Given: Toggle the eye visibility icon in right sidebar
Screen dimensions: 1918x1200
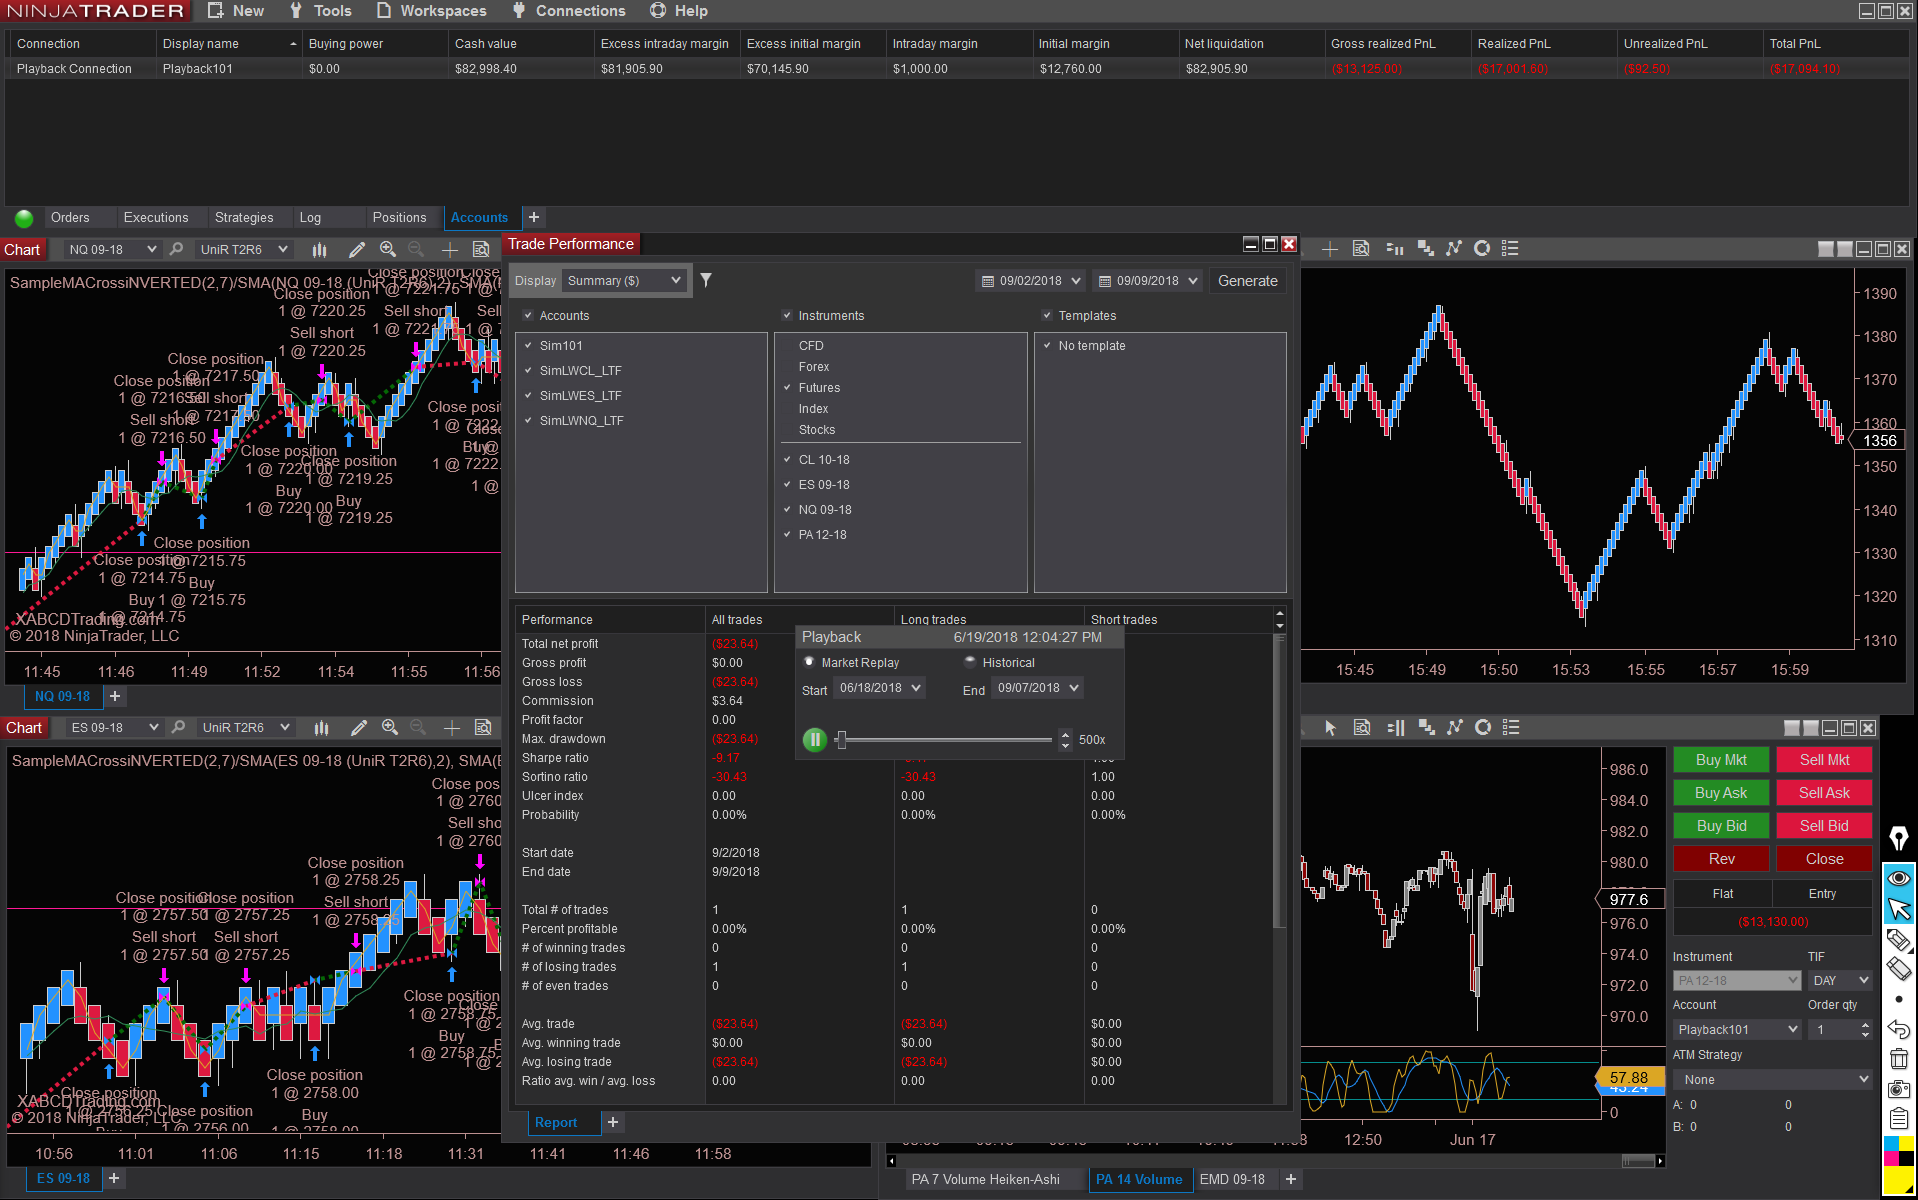Looking at the screenshot, I should (1898, 878).
